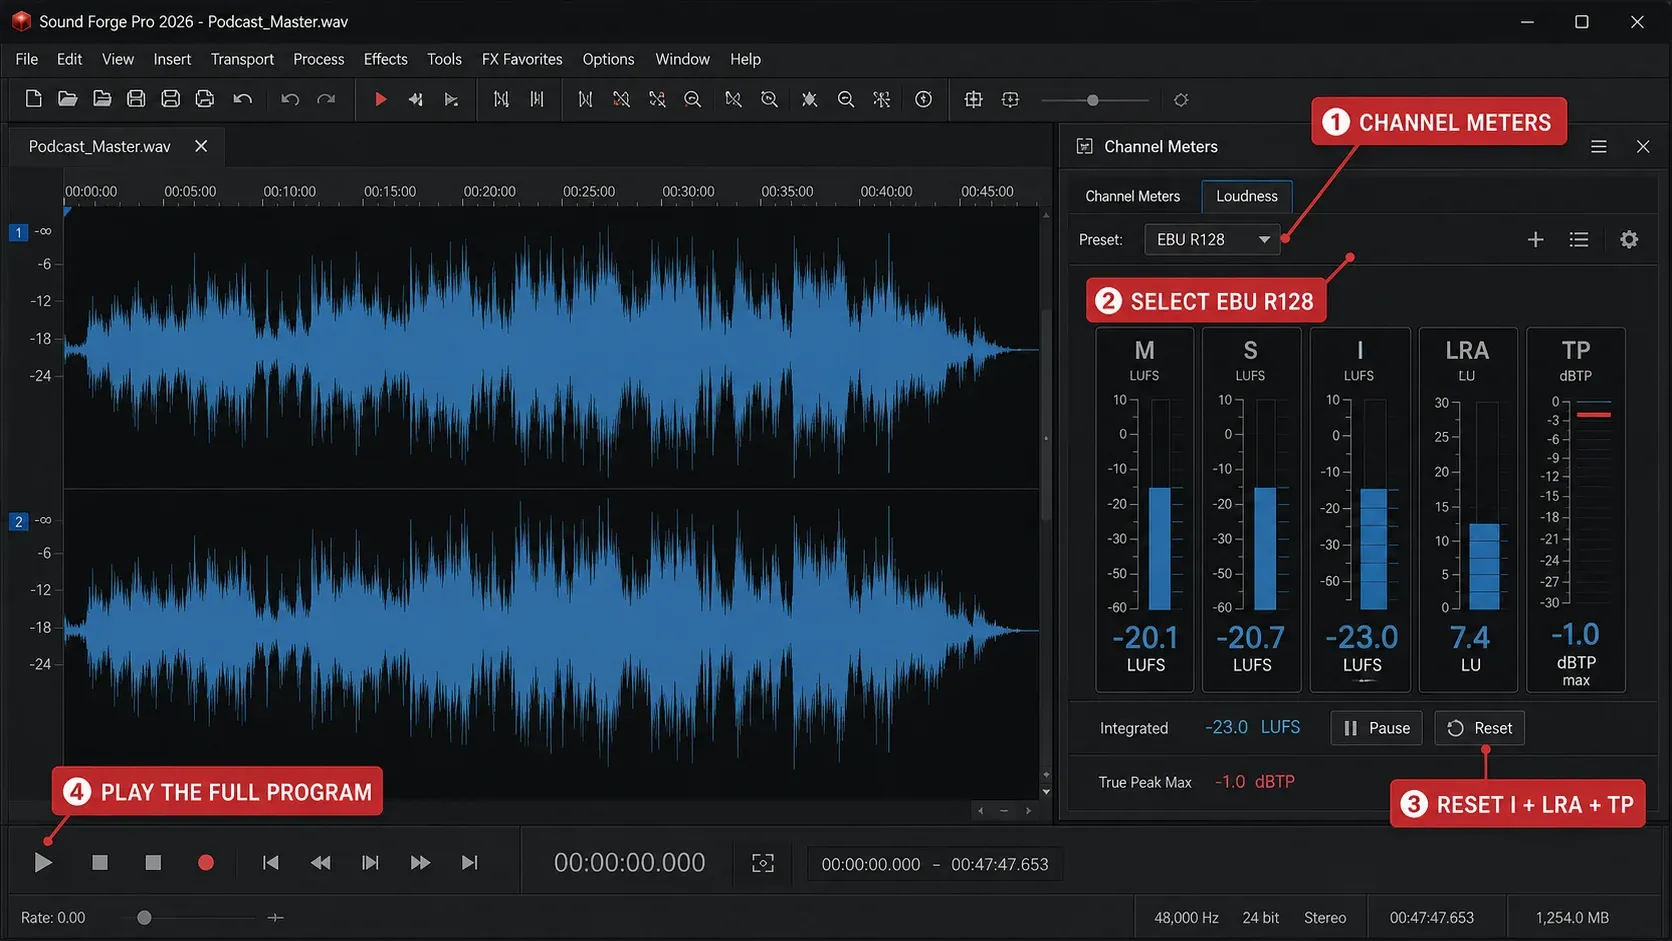Image resolution: width=1672 pixels, height=941 pixels.
Task: Click the Integrated -23.0 LUFS readout
Action: click(1252, 728)
